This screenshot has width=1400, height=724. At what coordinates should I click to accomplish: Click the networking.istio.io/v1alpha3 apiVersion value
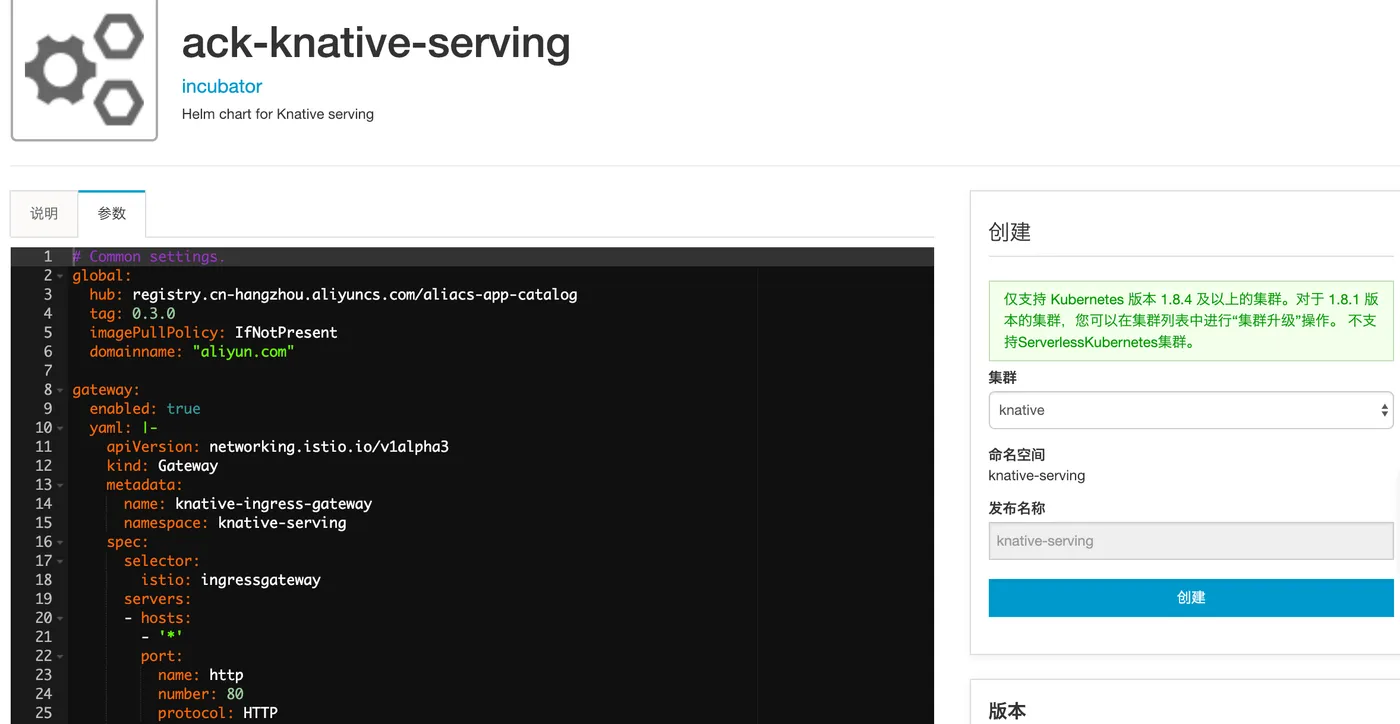329,446
